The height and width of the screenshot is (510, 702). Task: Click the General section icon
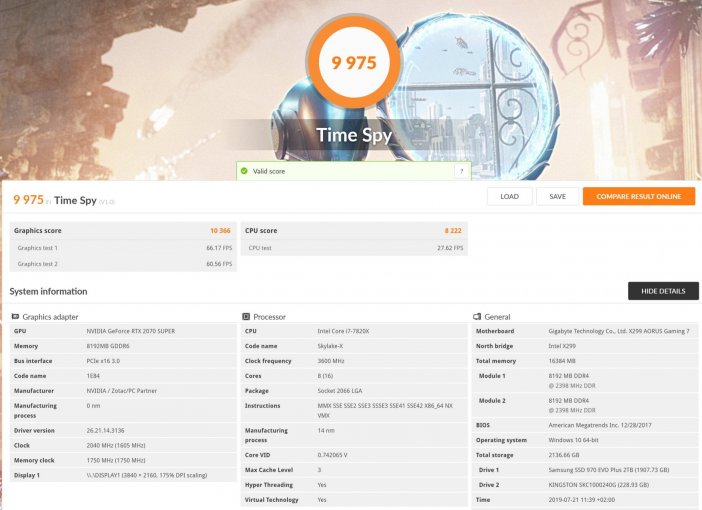point(477,317)
